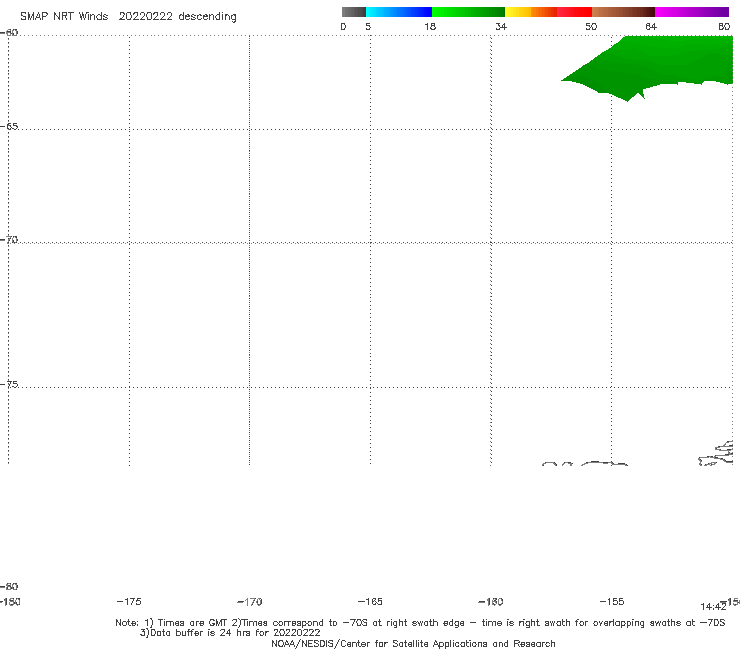The width and height of the screenshot is (740, 650).
Task: Click the color bar label '34'
Action: point(501,26)
